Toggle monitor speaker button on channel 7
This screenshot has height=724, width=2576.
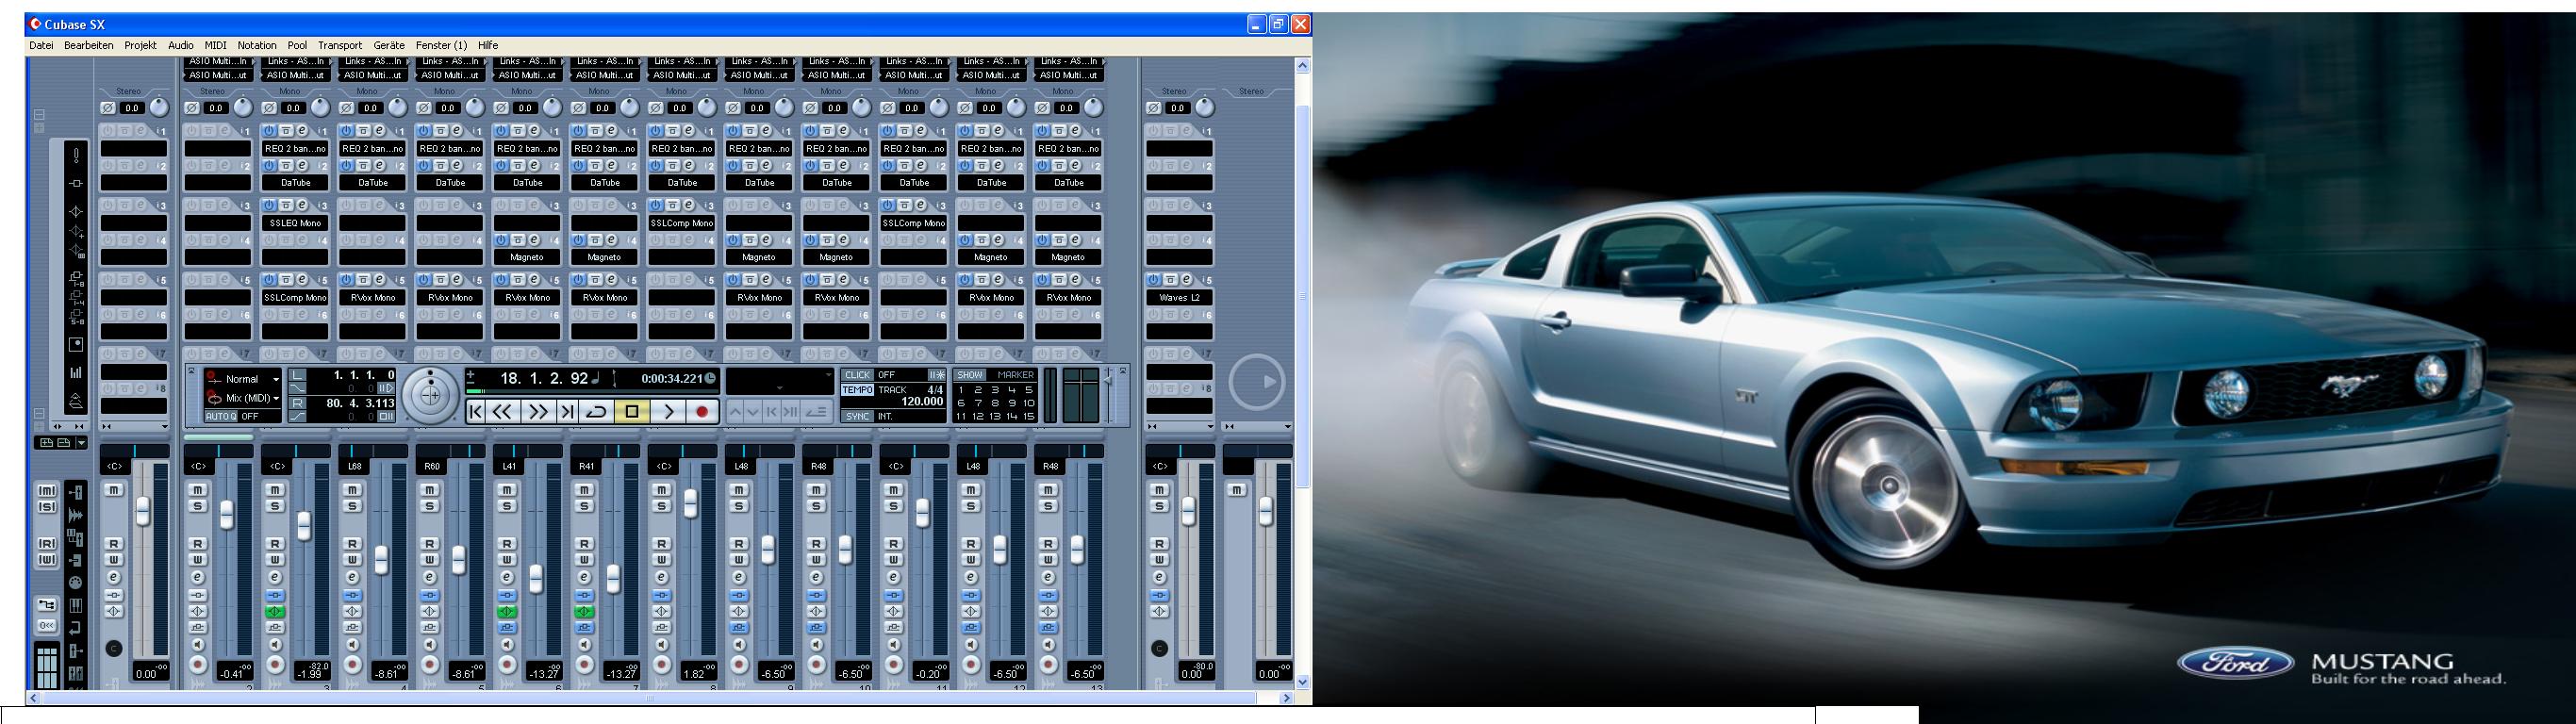(585, 645)
